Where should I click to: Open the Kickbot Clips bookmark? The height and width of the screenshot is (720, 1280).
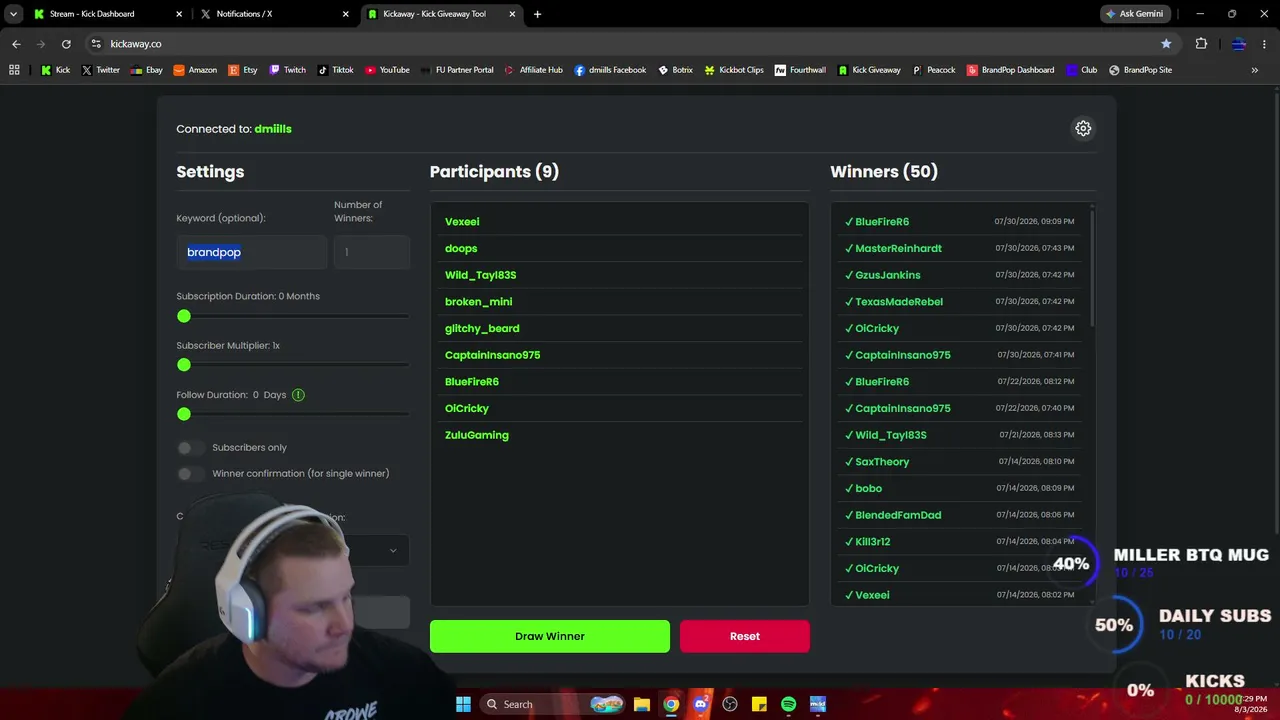(734, 70)
